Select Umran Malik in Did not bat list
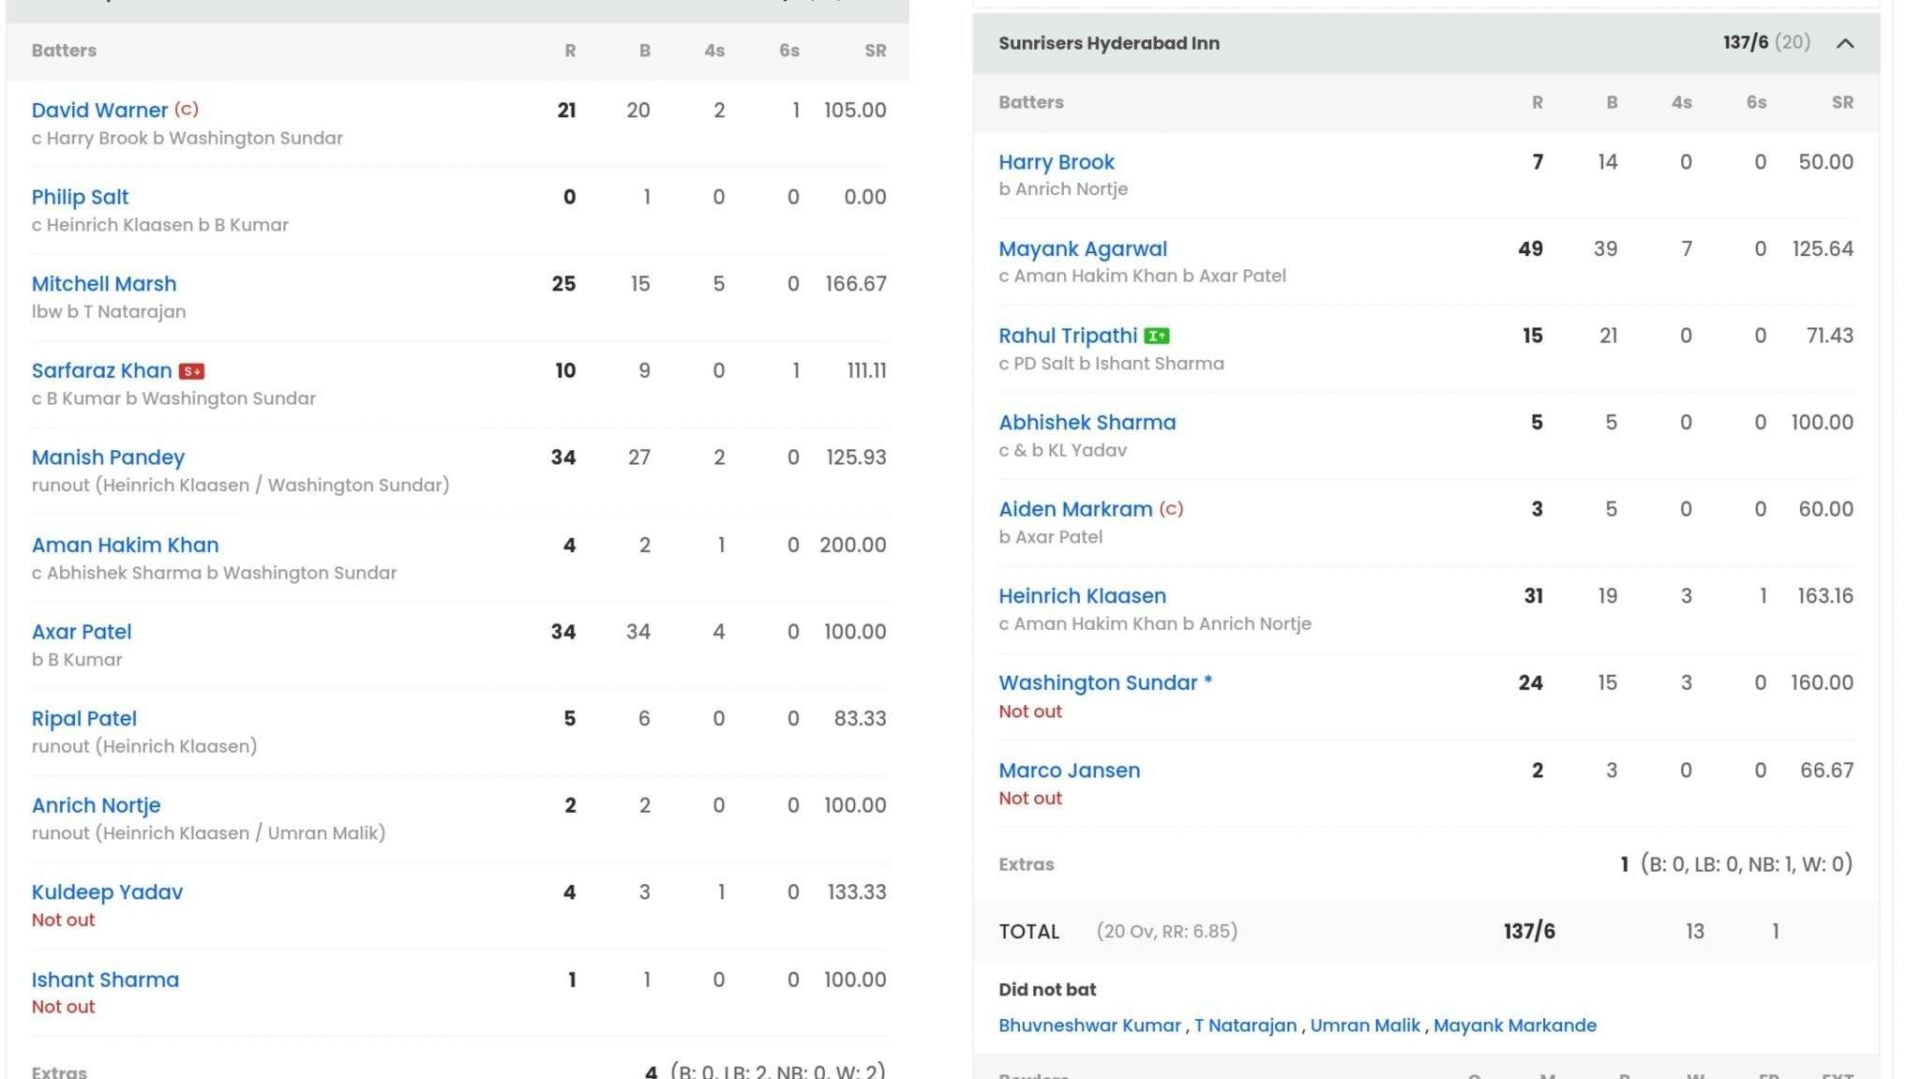 coord(1364,1025)
